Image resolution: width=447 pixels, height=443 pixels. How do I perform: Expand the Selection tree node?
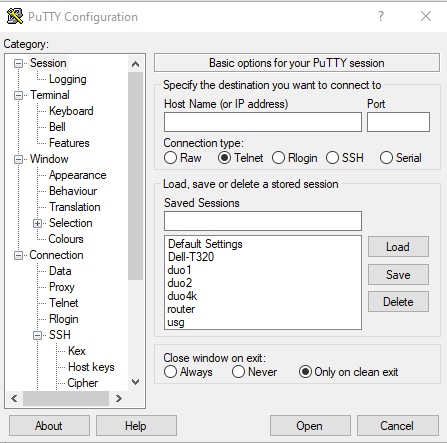[38, 223]
